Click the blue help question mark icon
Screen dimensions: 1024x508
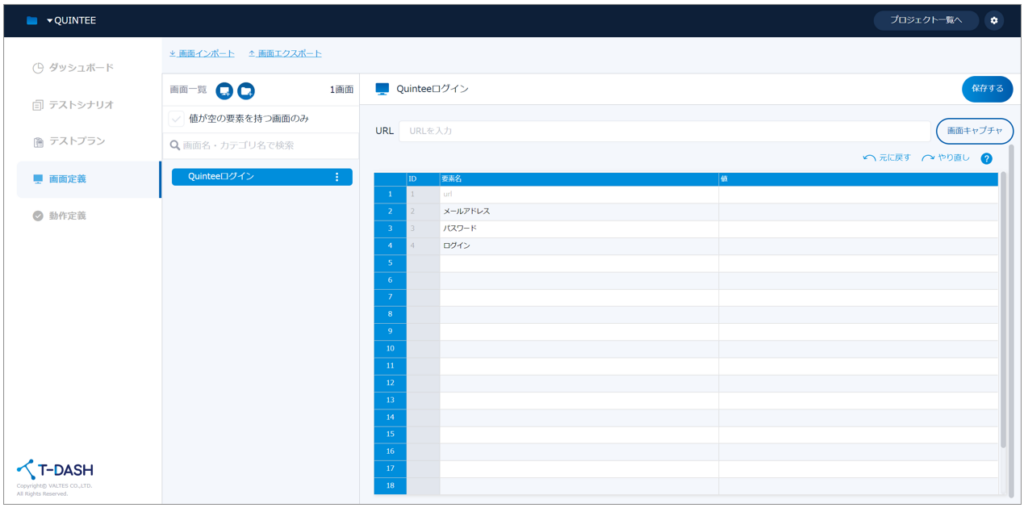pyautogui.click(x=986, y=159)
